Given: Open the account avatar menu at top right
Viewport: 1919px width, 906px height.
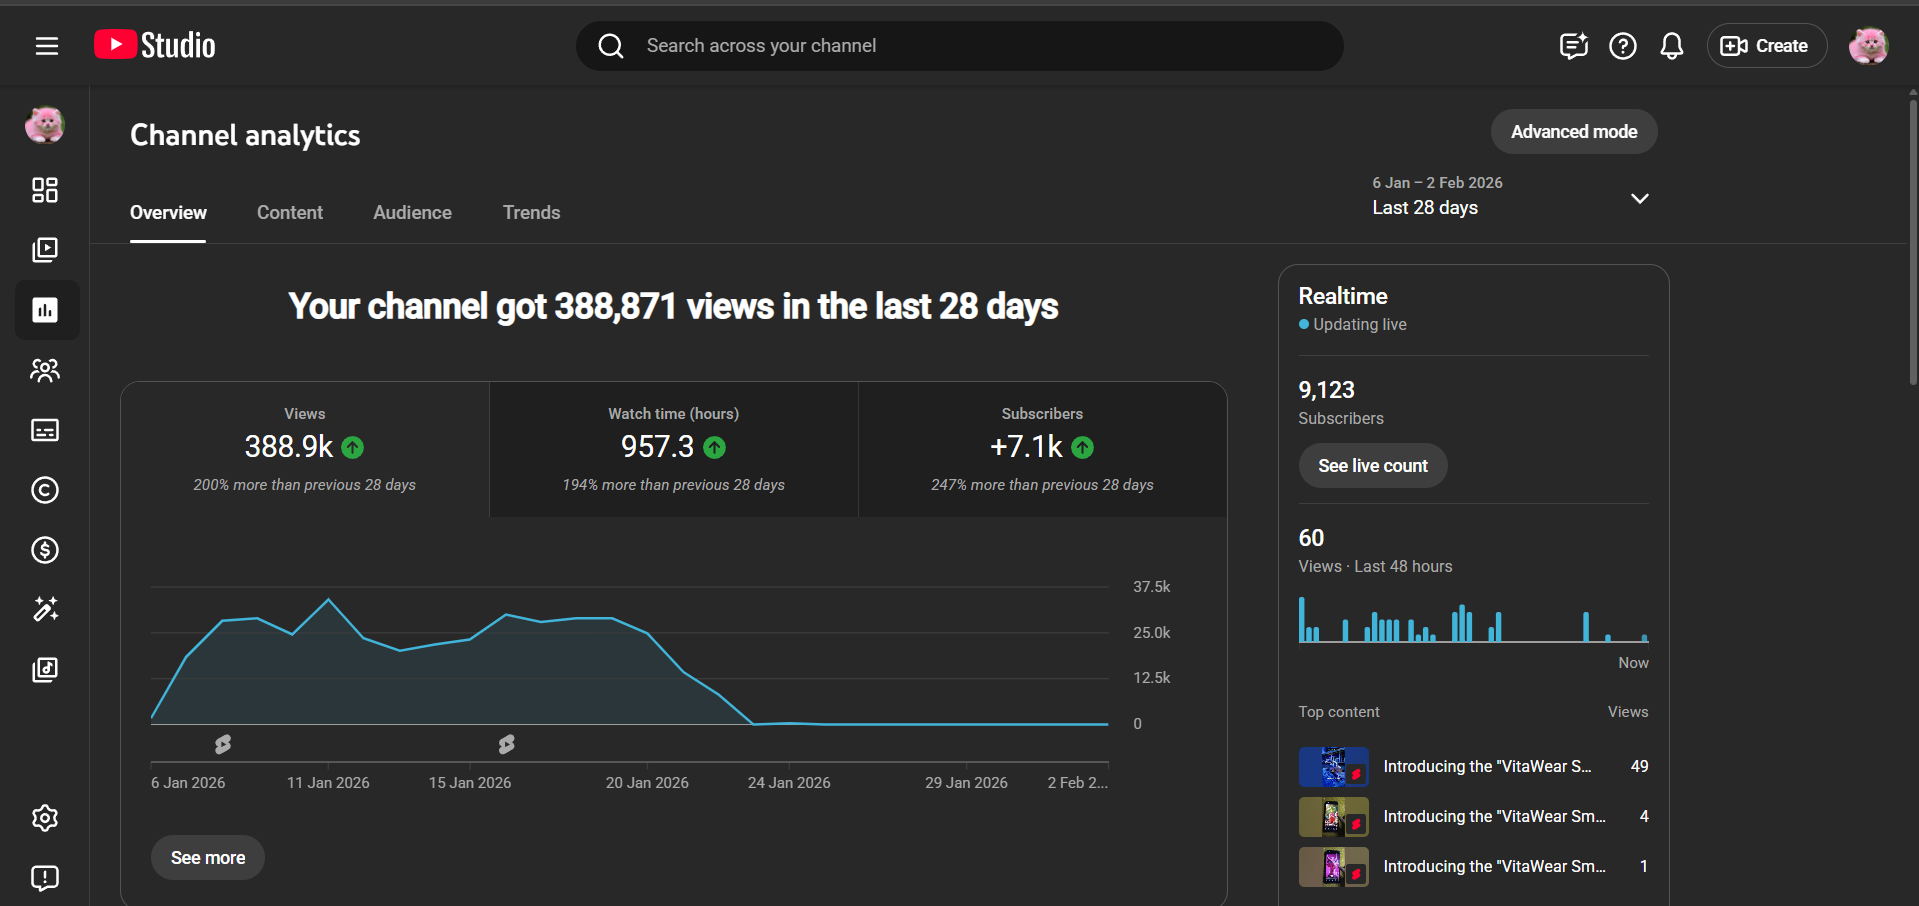Looking at the screenshot, I should pyautogui.click(x=1867, y=46).
